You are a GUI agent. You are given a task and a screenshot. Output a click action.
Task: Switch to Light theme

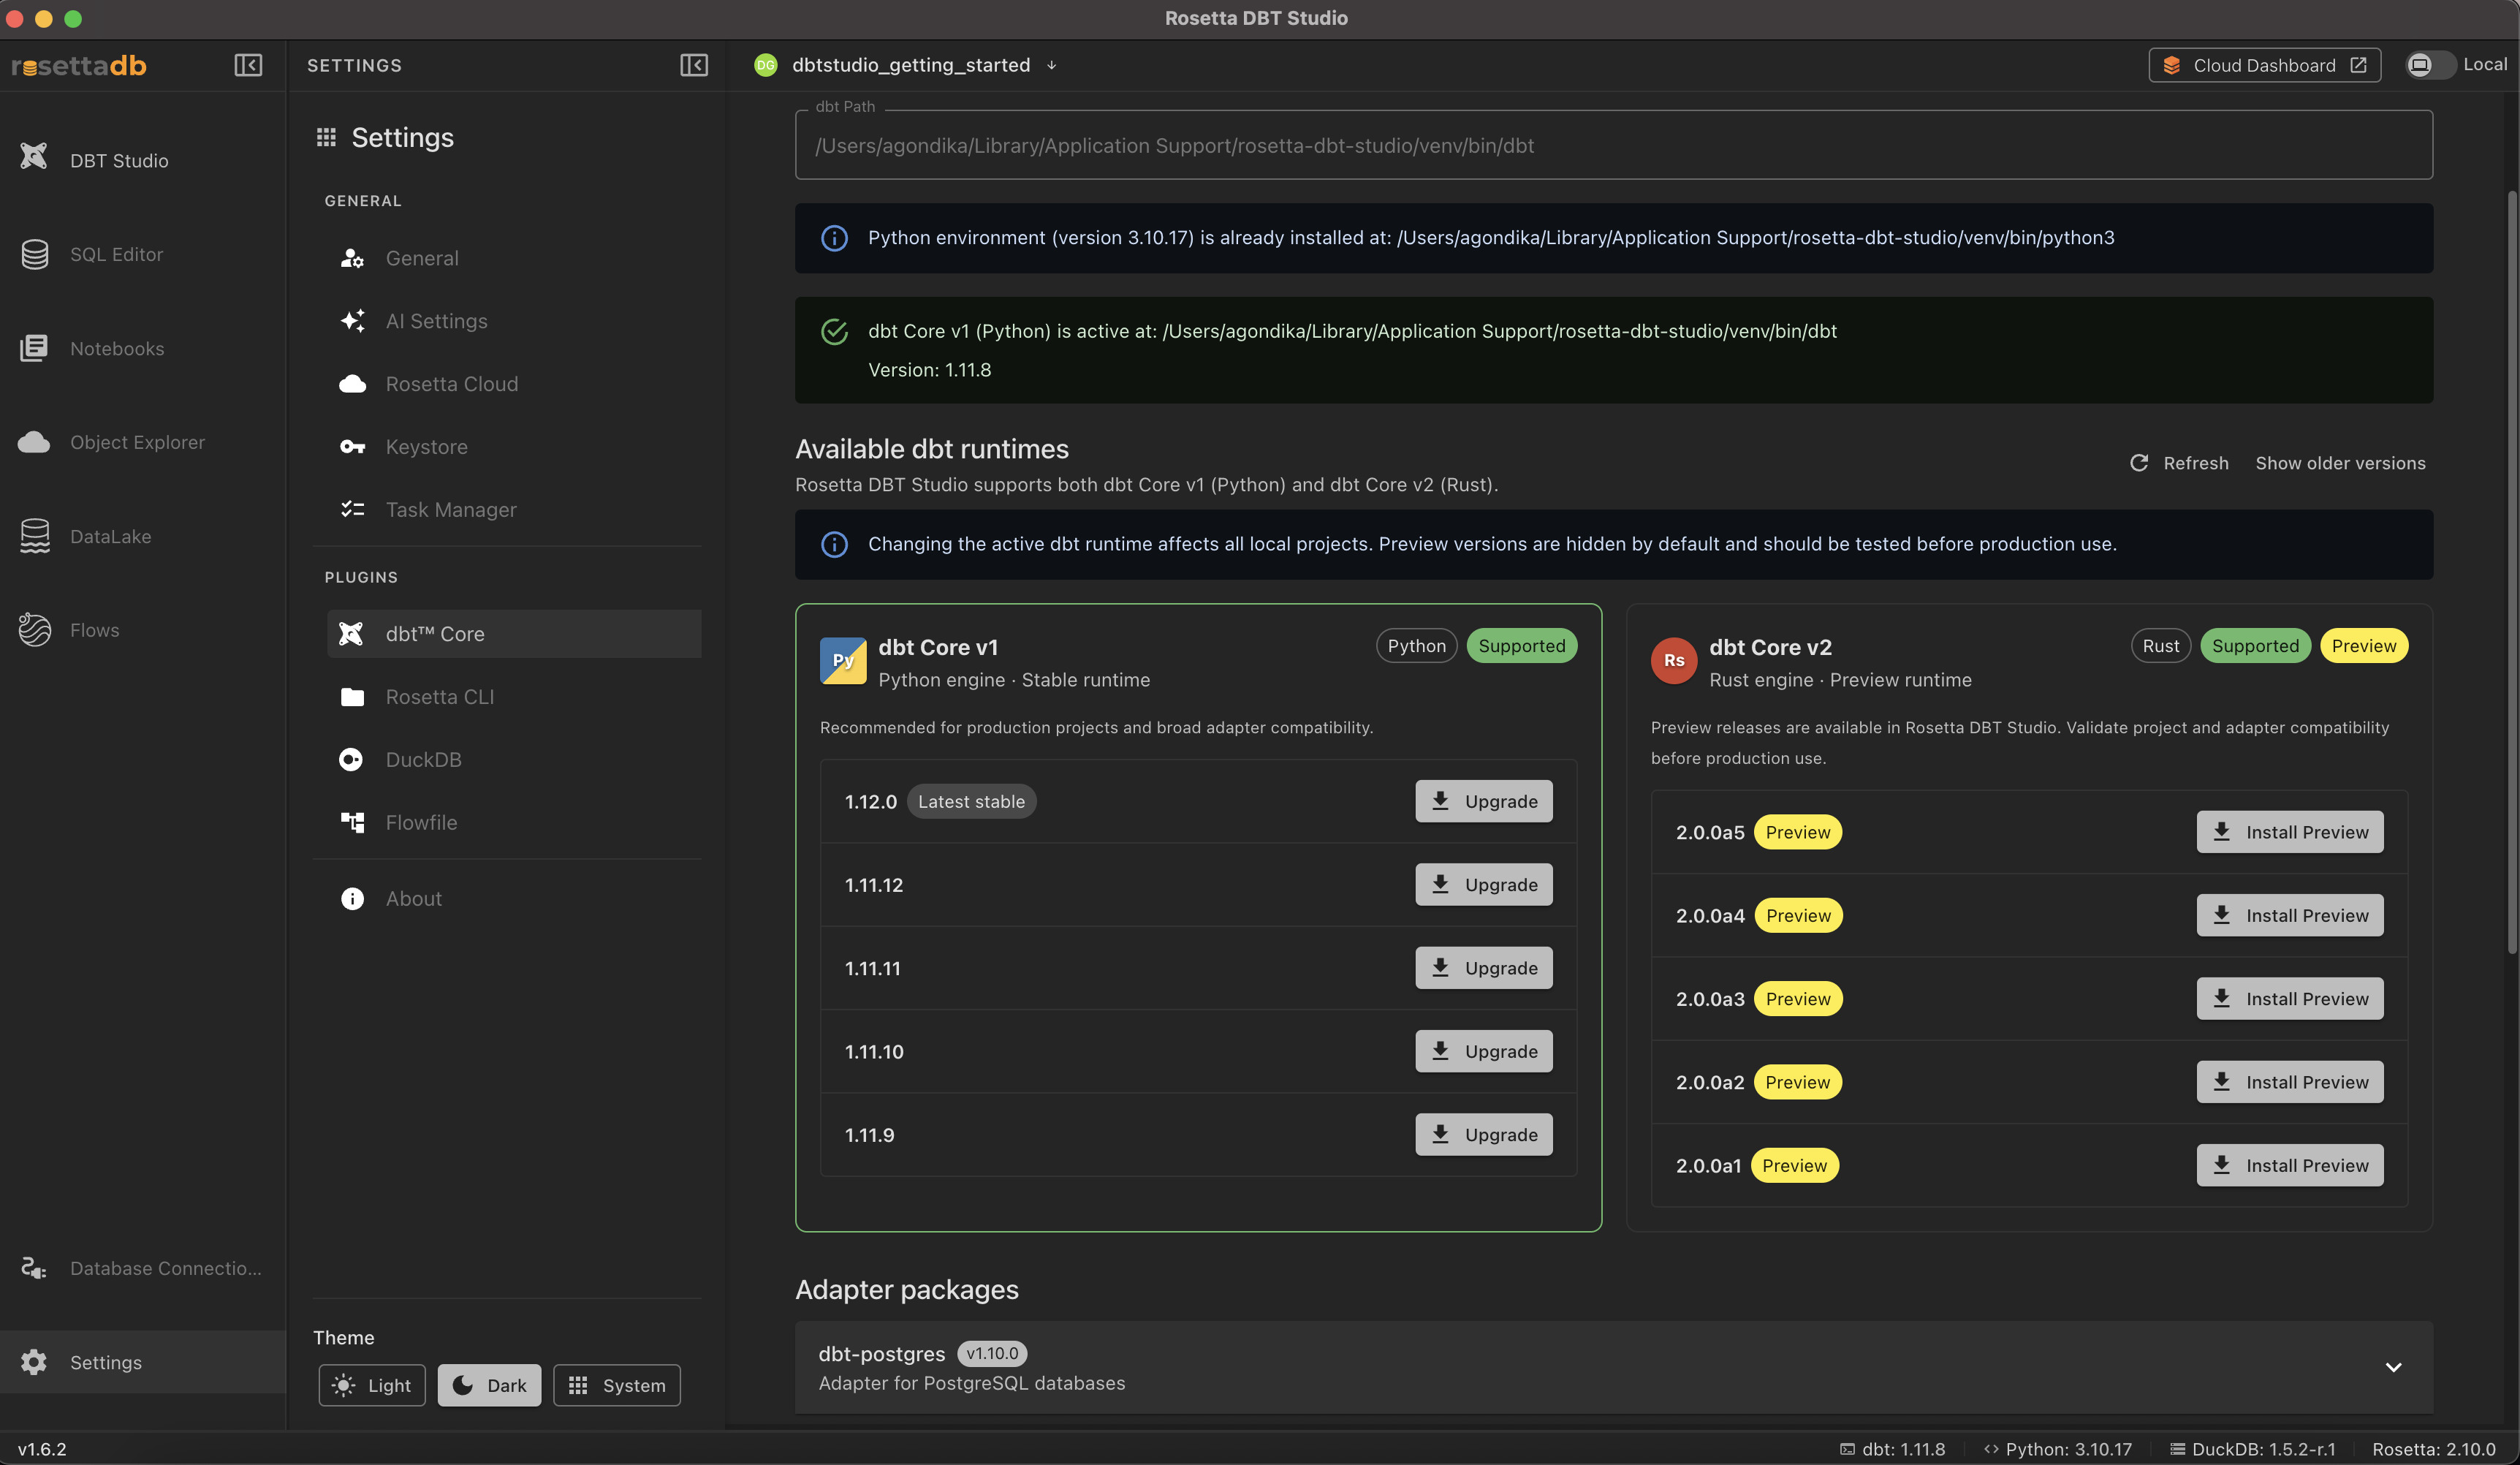pyautogui.click(x=372, y=1385)
